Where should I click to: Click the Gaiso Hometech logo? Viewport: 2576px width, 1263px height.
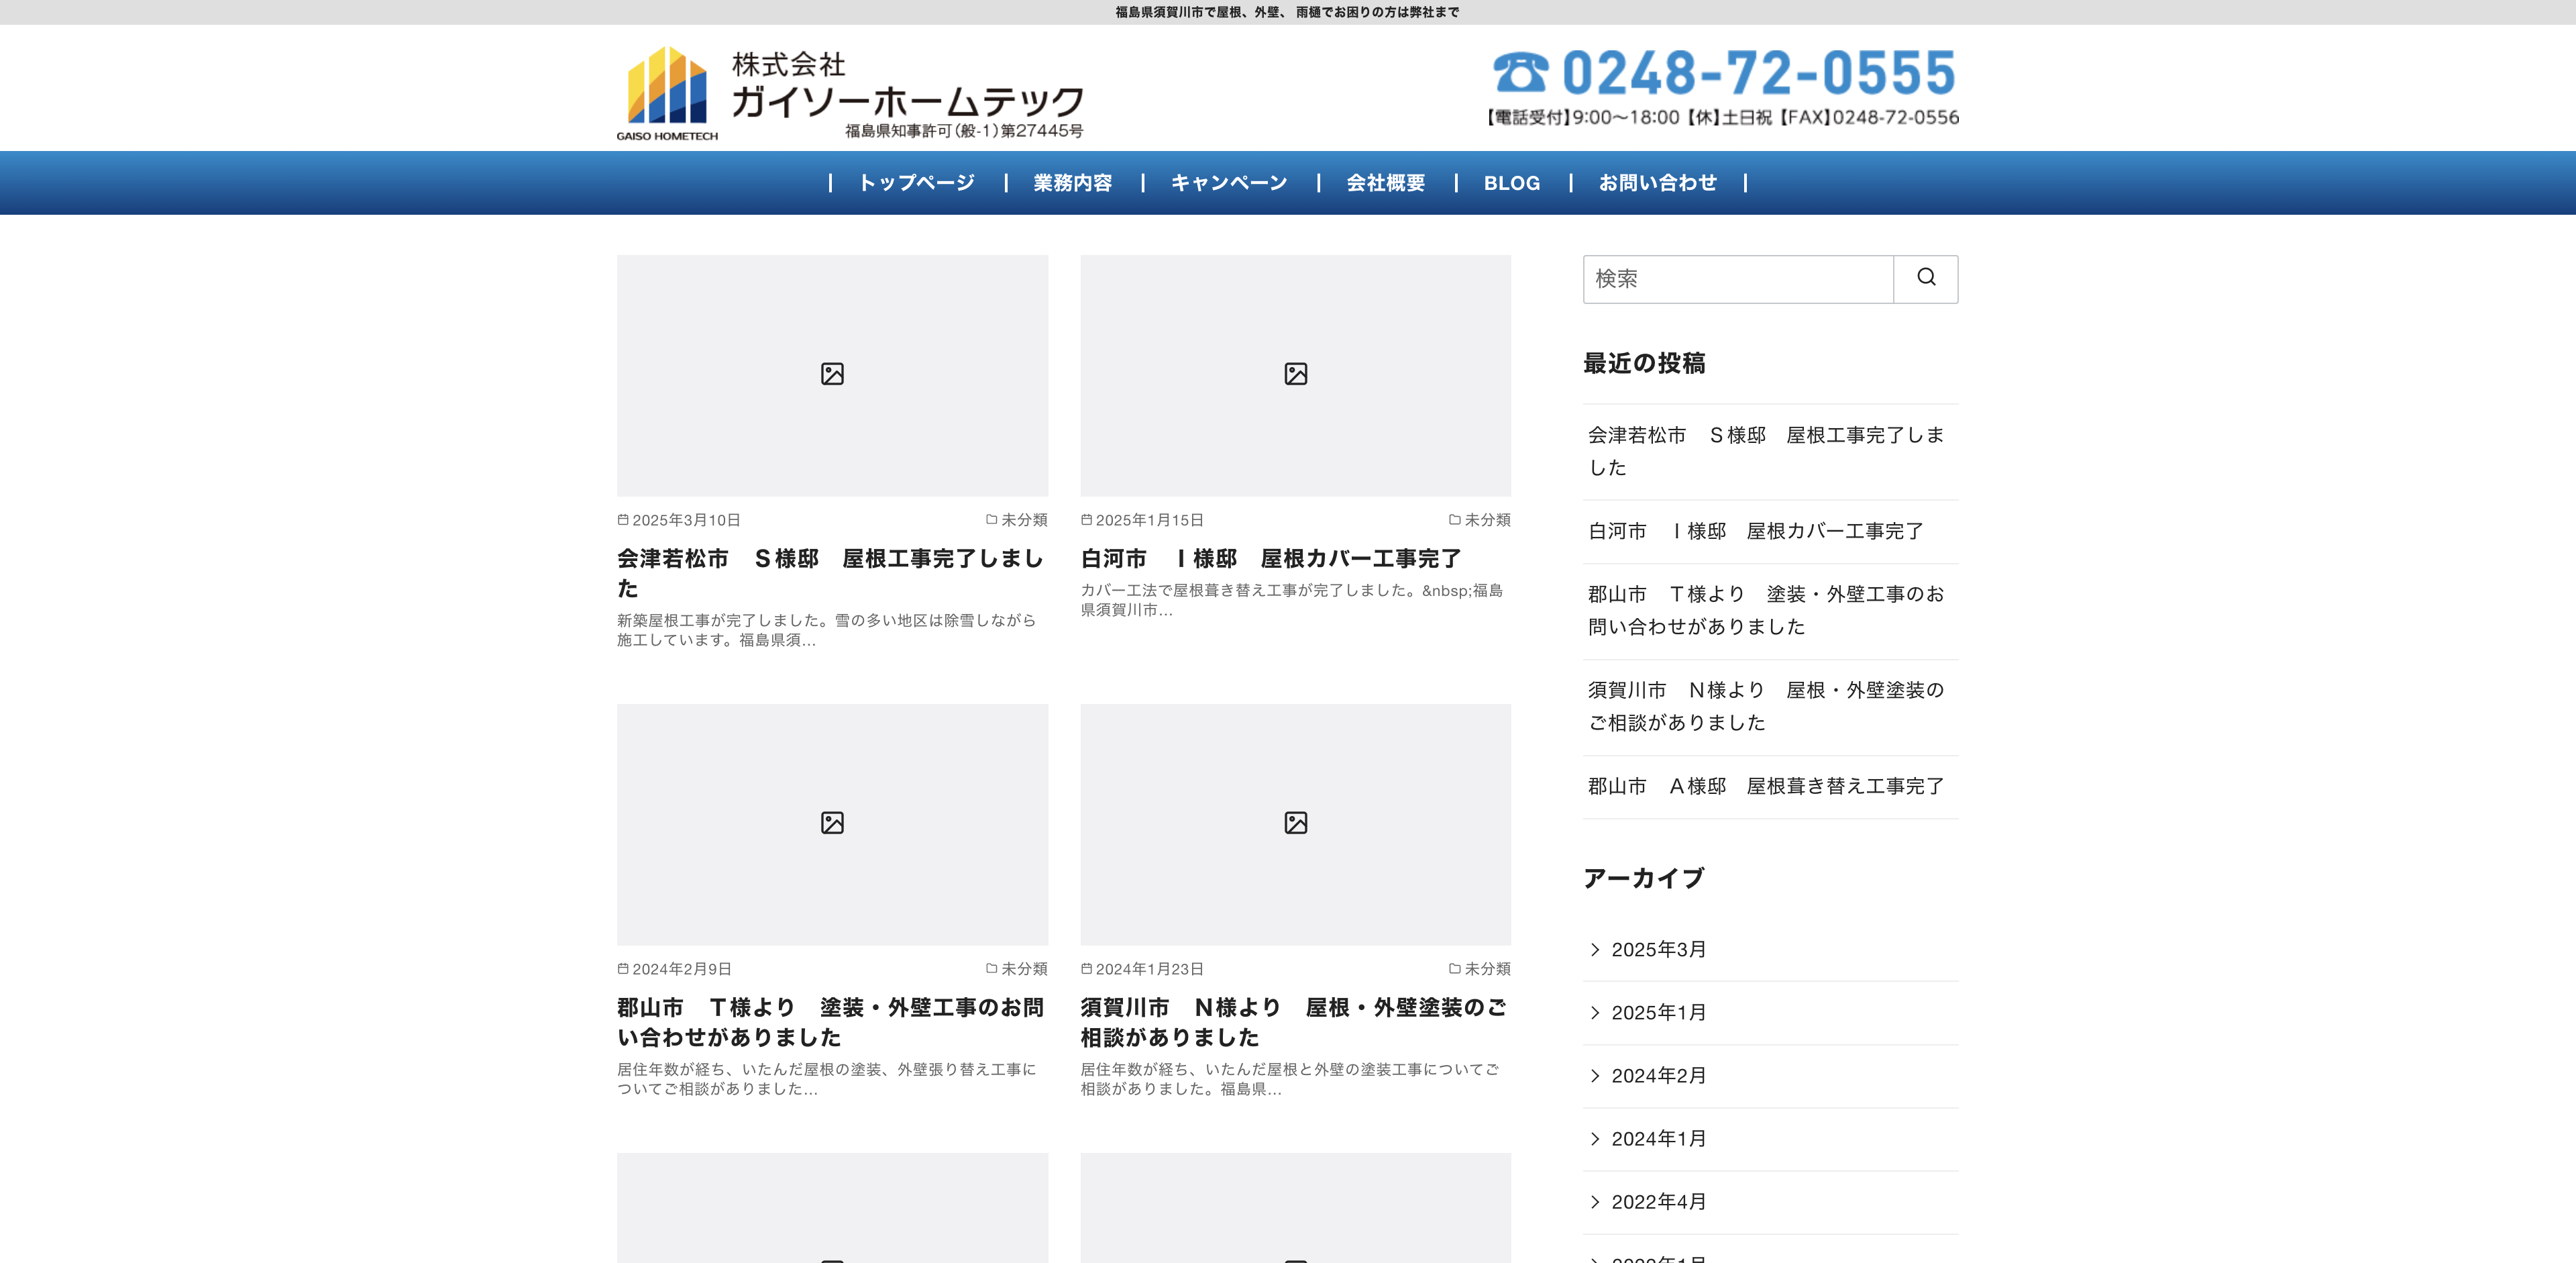(x=850, y=93)
